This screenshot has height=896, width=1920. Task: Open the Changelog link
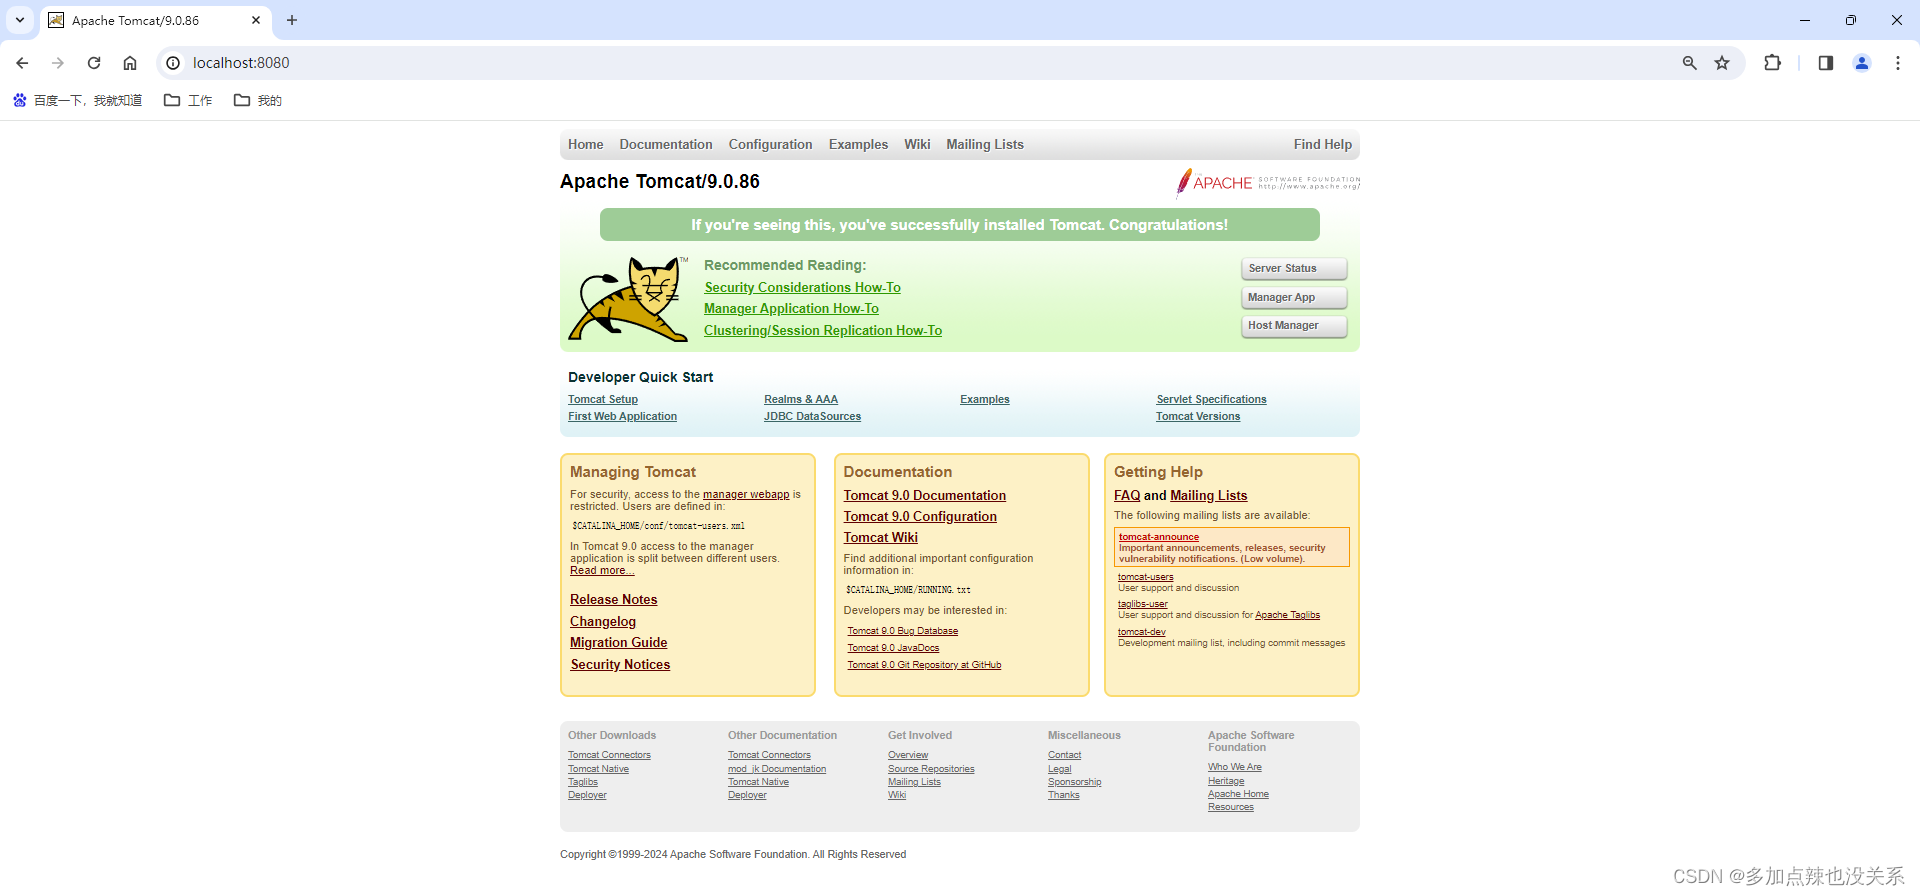tap(603, 622)
